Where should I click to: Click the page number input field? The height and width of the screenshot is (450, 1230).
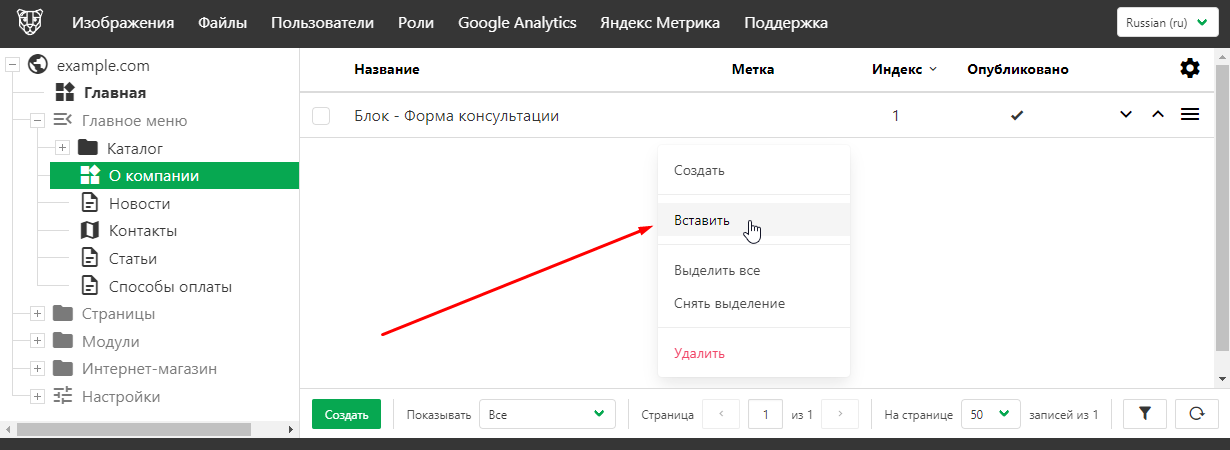765,414
